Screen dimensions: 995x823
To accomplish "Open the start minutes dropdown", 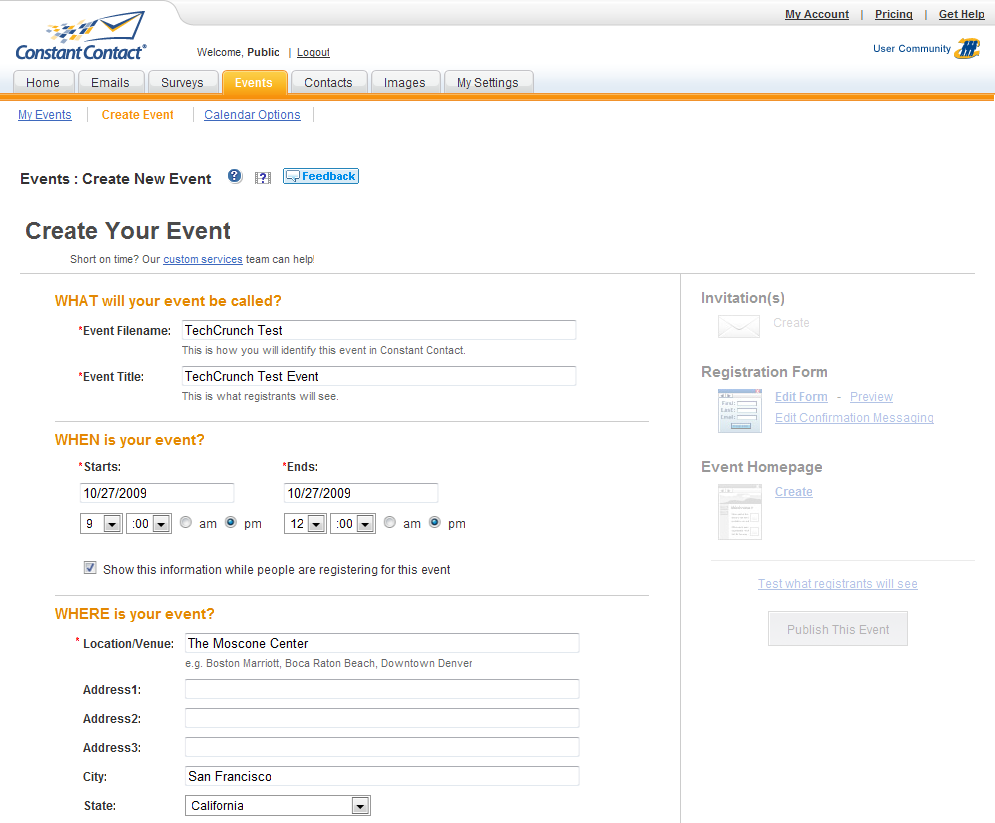I will pos(148,523).
